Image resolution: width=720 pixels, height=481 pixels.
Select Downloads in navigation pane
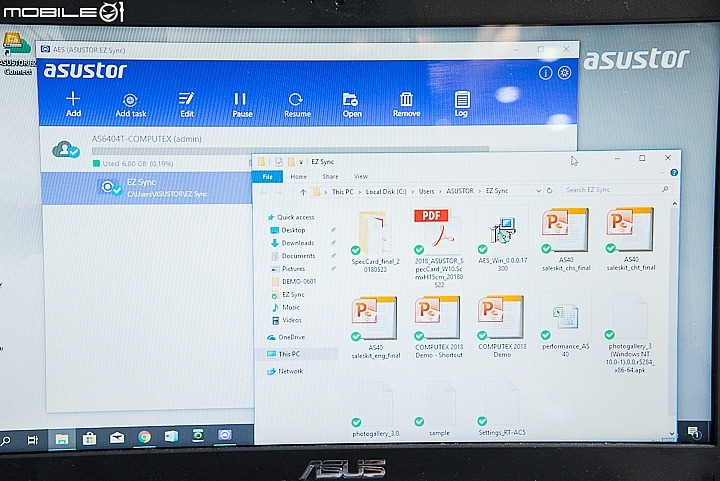292,243
